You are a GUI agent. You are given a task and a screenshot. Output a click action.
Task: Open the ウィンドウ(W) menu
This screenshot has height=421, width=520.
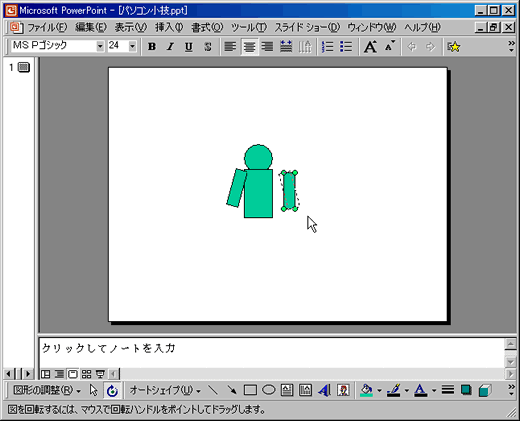(372, 27)
